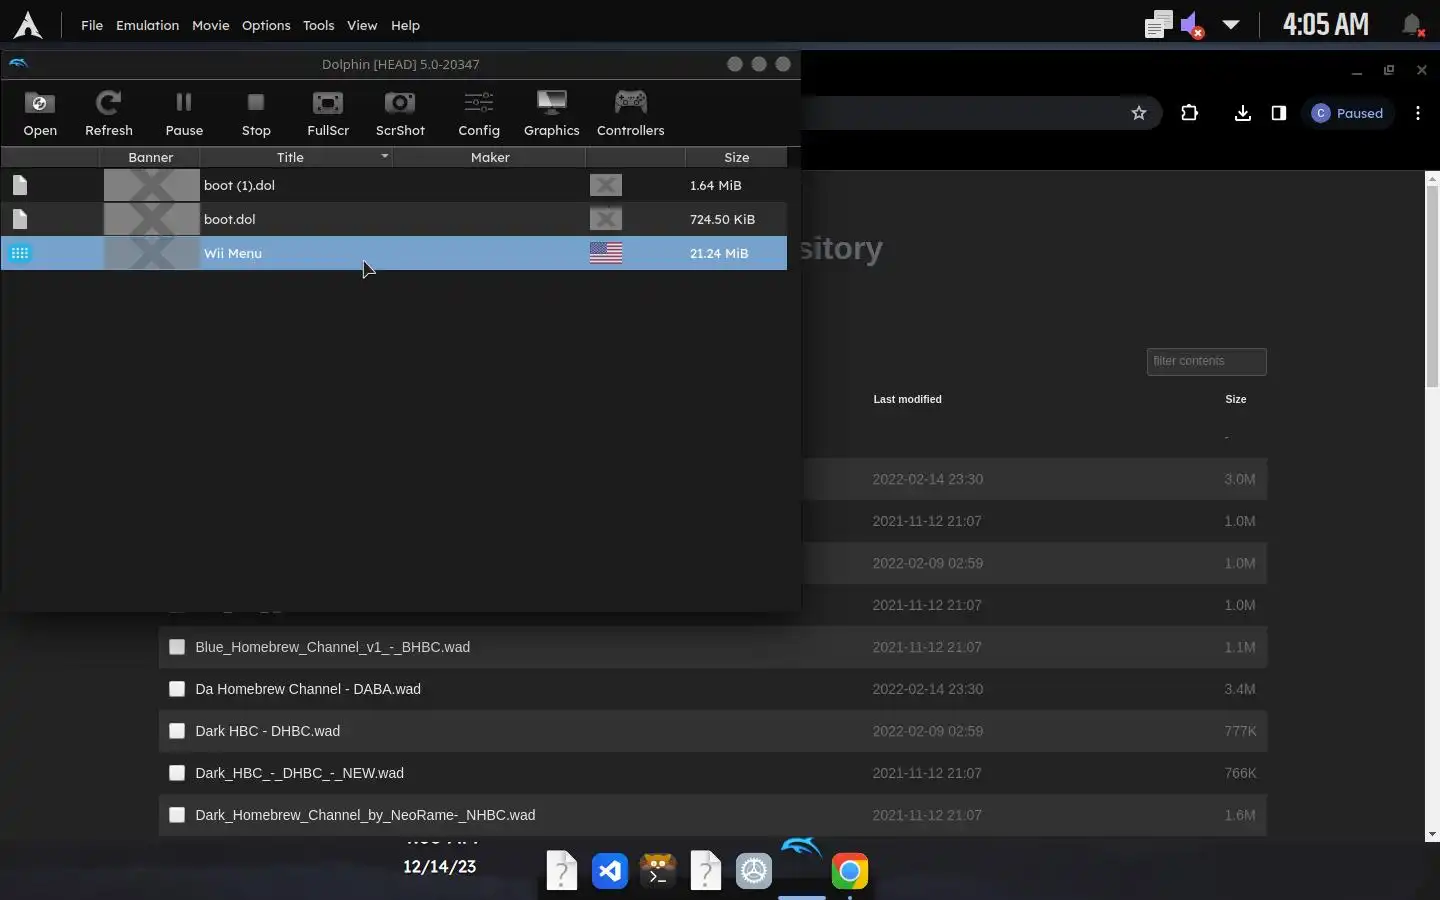The image size is (1440, 900).
Task: Open Controllers settings in Dolphin
Action: coord(631,113)
